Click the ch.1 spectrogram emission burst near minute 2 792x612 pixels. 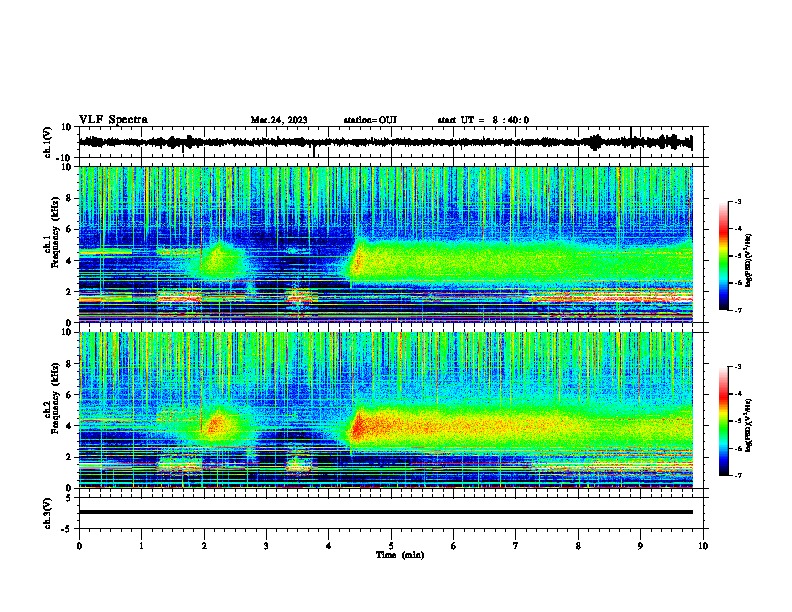pos(217,260)
